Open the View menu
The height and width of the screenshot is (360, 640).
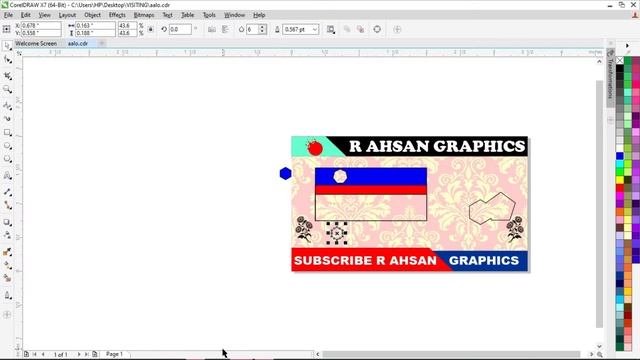[x=44, y=15]
